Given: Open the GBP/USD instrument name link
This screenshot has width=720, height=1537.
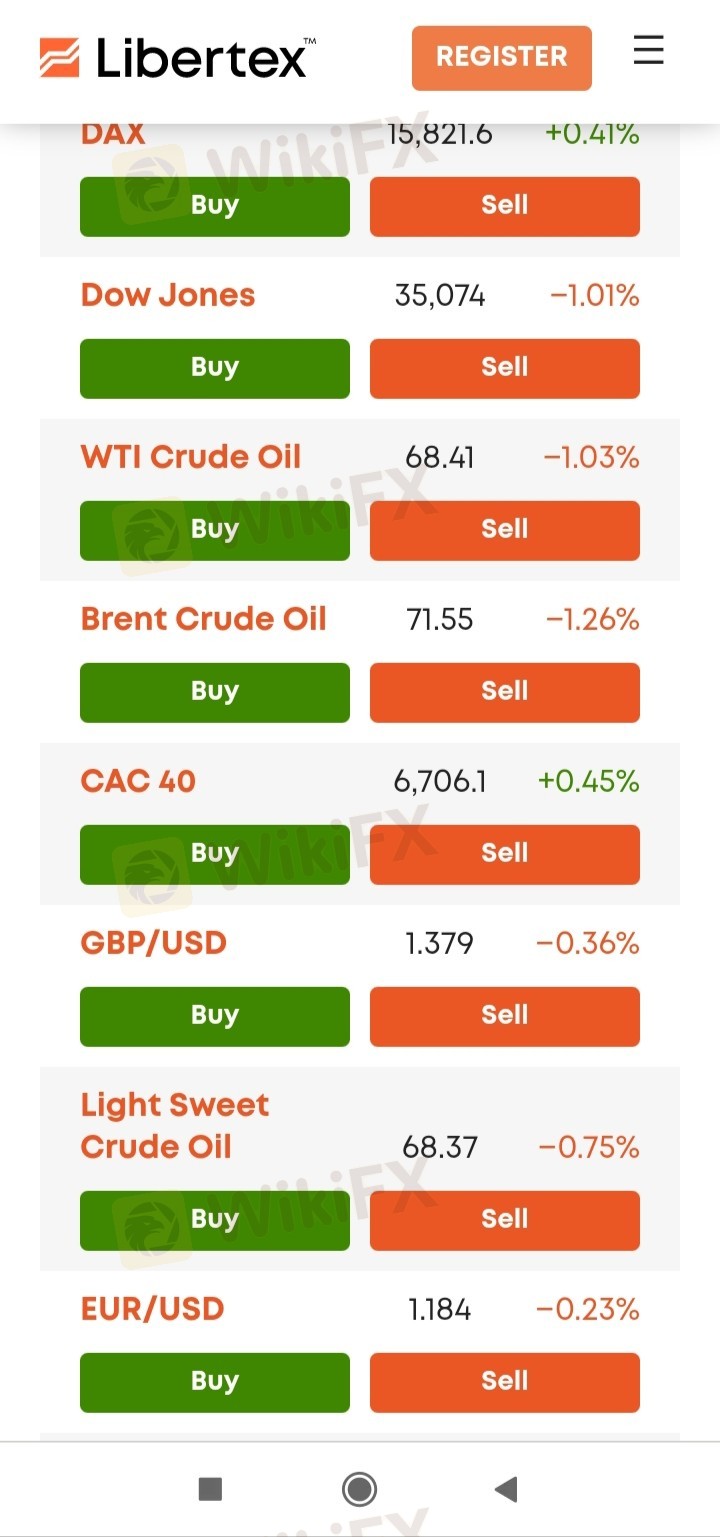Looking at the screenshot, I should pyautogui.click(x=154, y=943).
